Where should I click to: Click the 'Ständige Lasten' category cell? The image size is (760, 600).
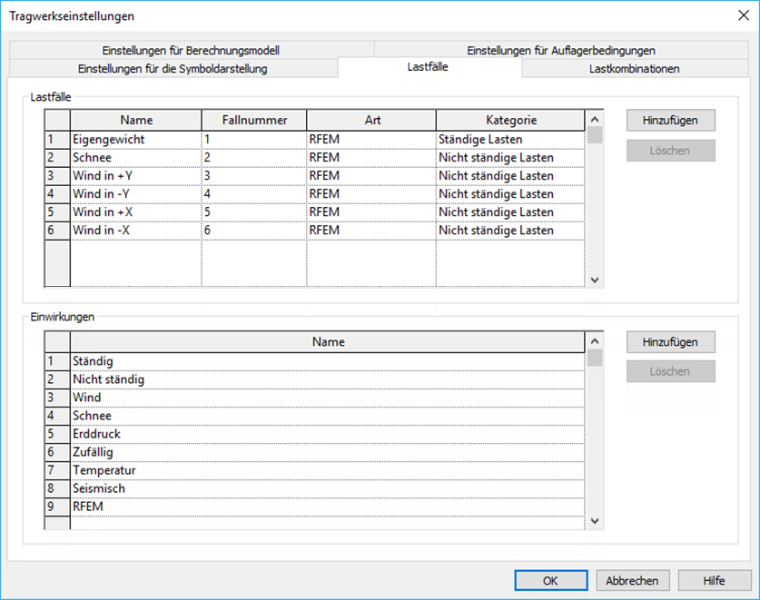[510, 140]
